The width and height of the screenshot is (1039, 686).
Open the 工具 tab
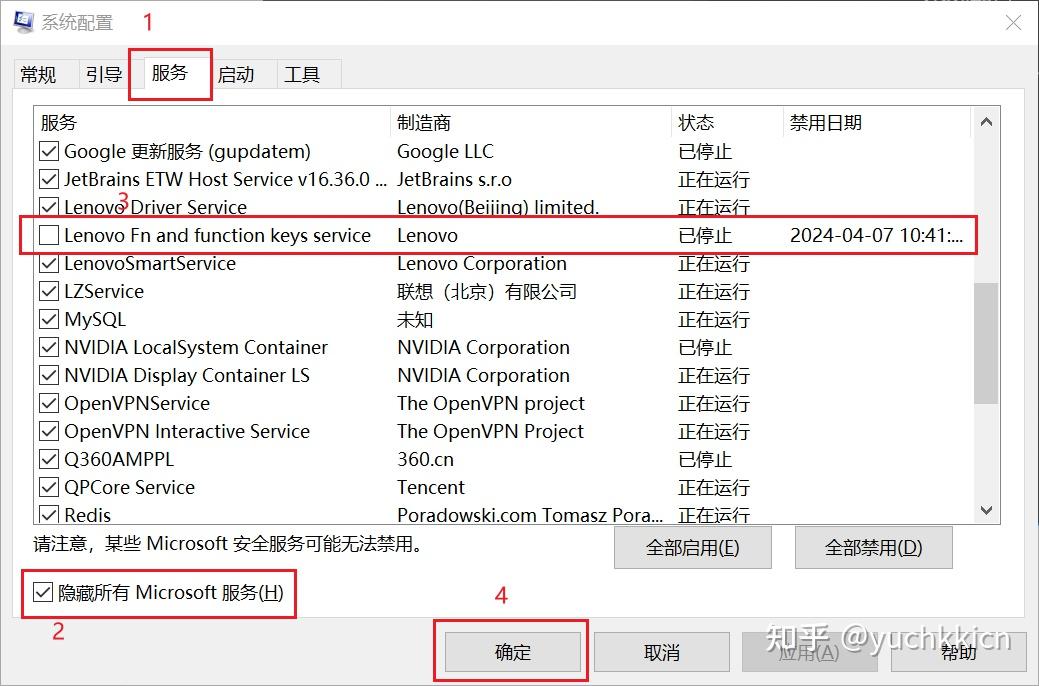(x=302, y=74)
